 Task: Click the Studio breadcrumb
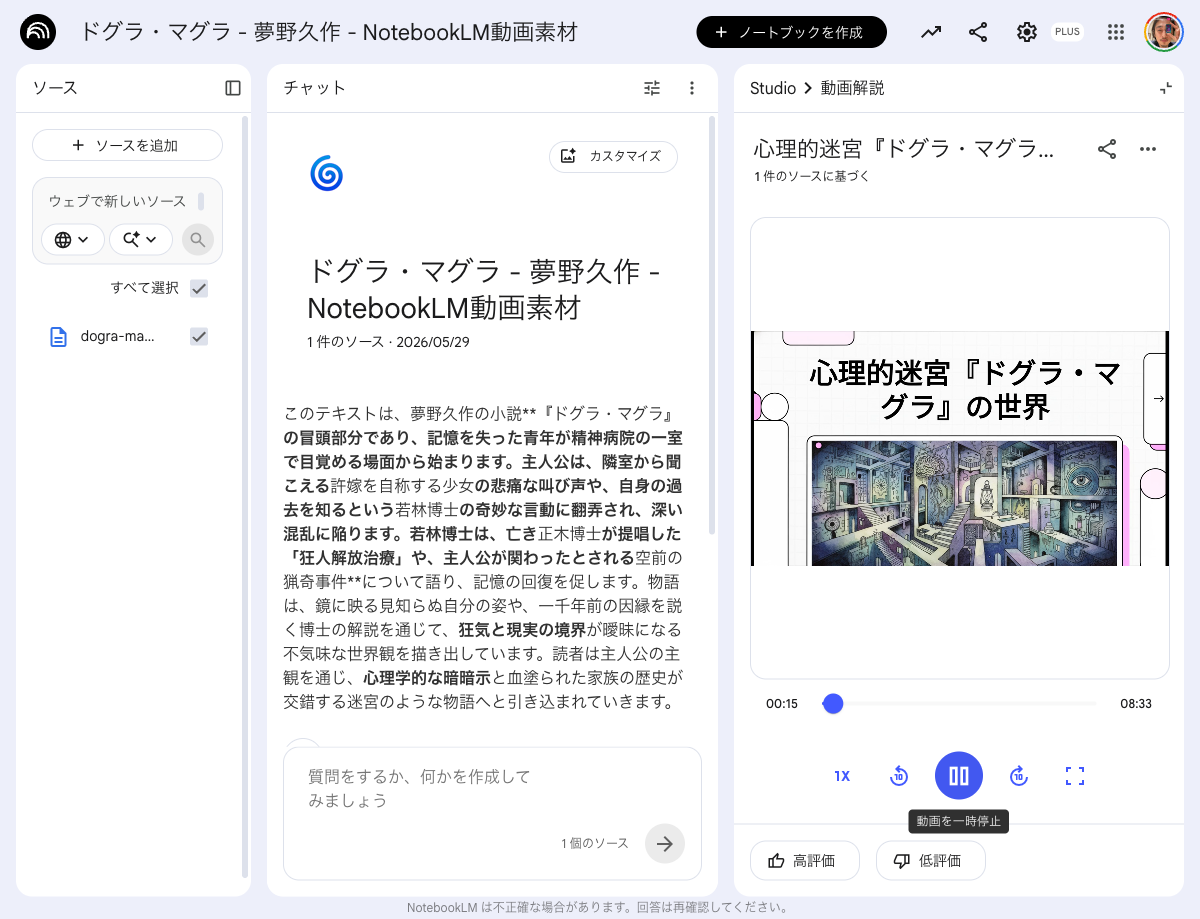(773, 88)
